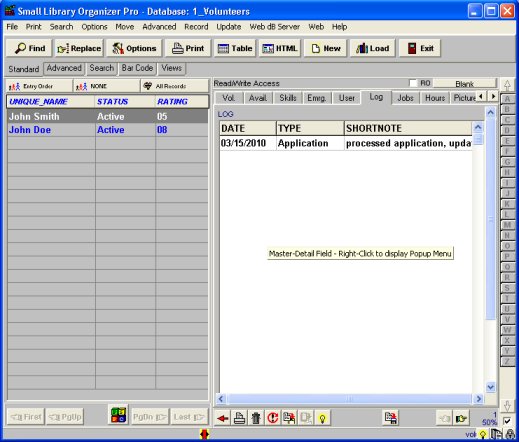519x442 pixels.
Task: Toggle the RO read-only checkbox
Action: point(413,83)
